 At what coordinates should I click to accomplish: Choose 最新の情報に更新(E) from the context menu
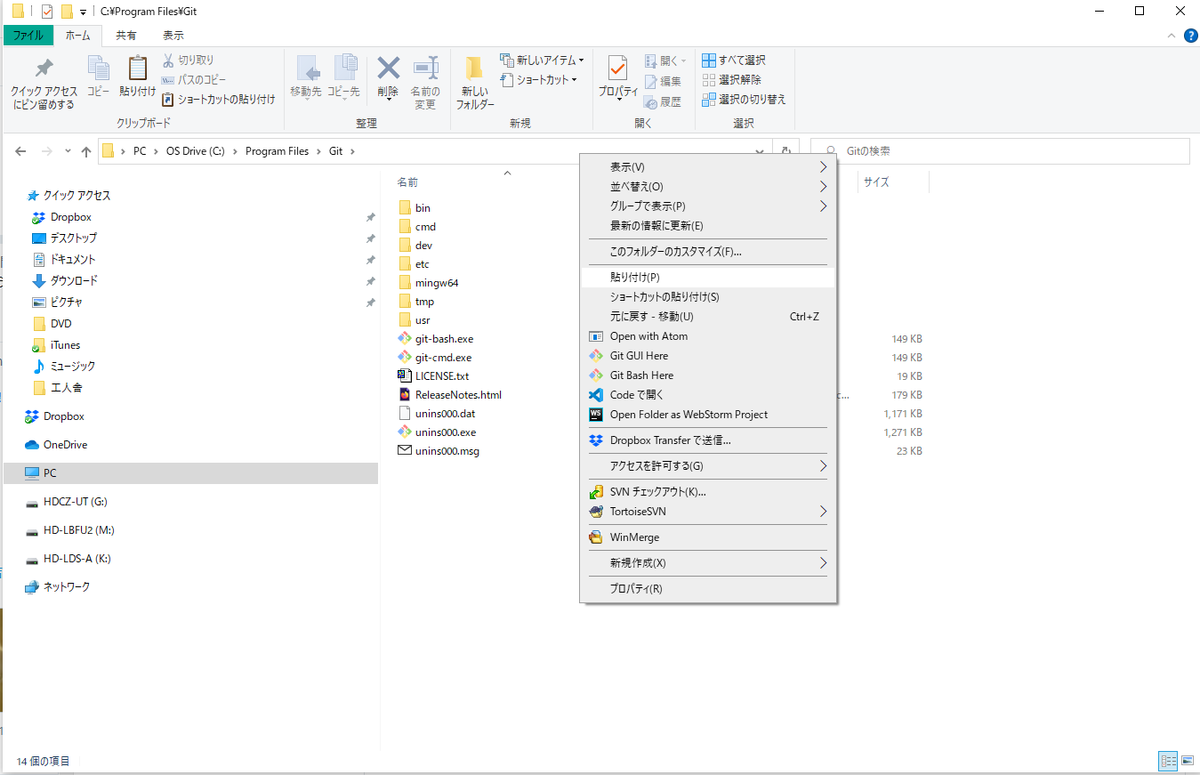coord(708,226)
